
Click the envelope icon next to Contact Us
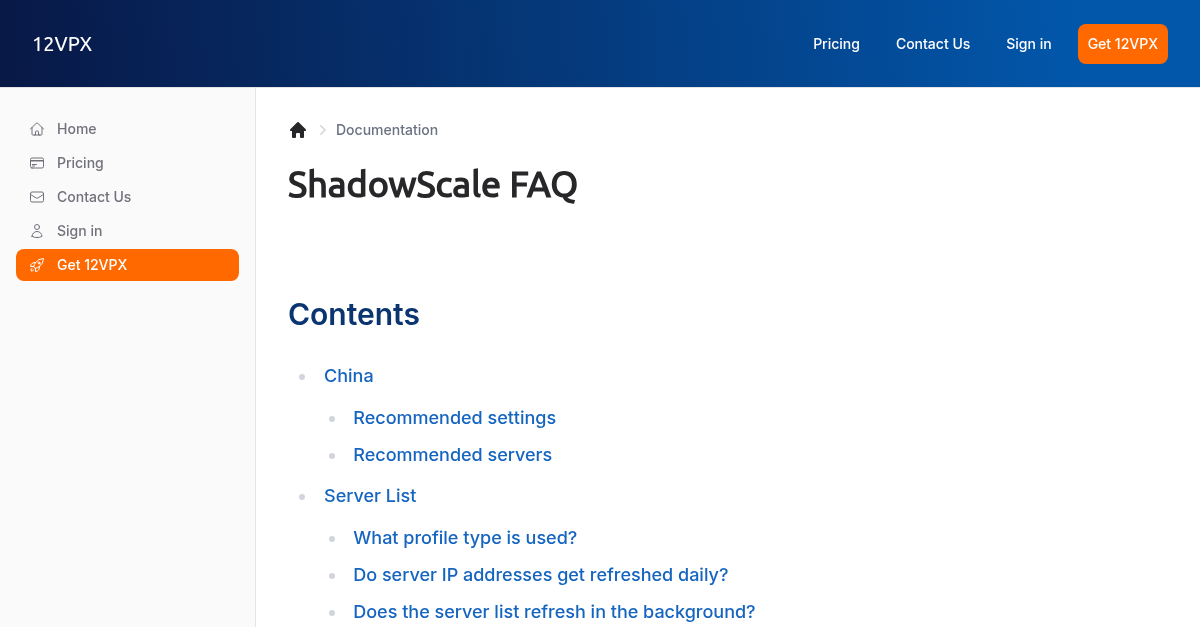pos(36,197)
